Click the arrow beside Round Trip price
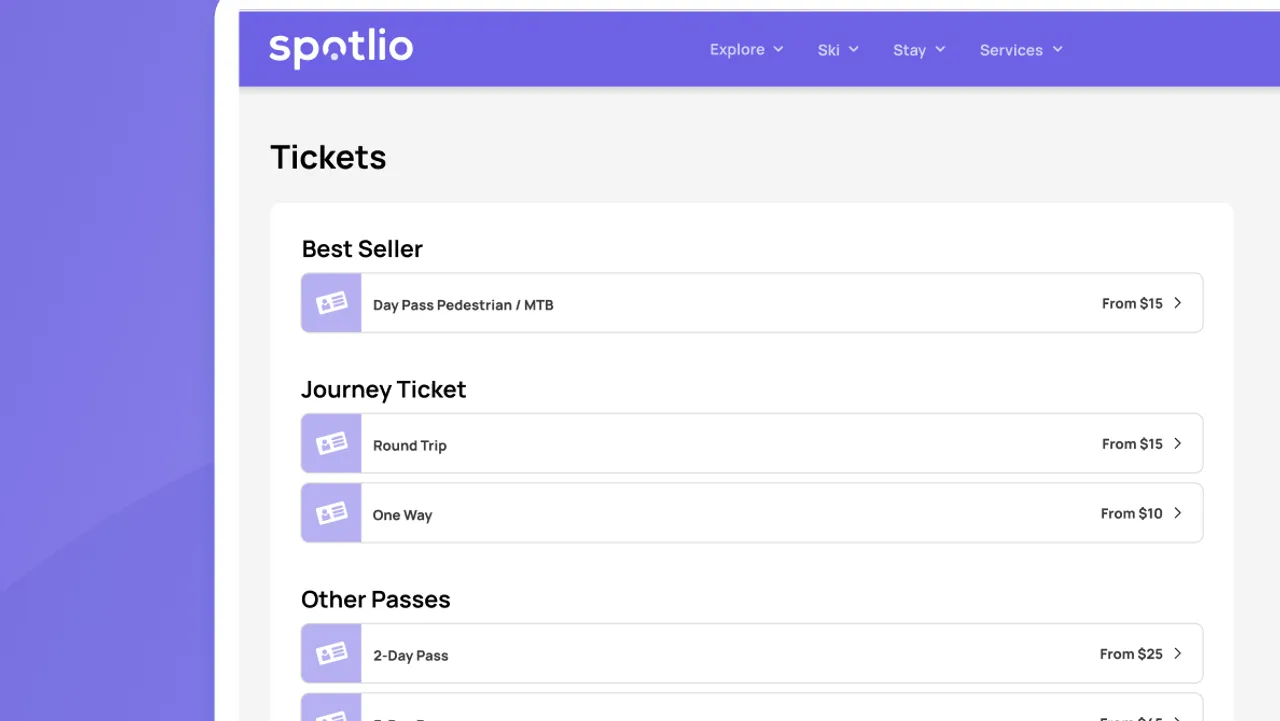Image resolution: width=1280 pixels, height=721 pixels. click(x=1177, y=444)
